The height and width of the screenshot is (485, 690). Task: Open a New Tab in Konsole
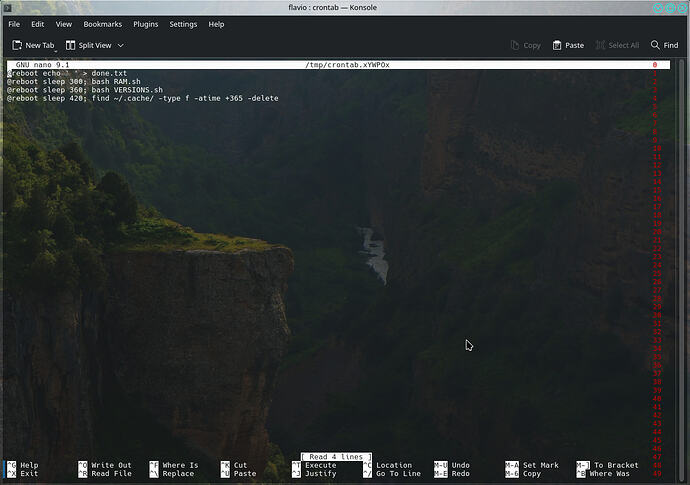coord(33,45)
